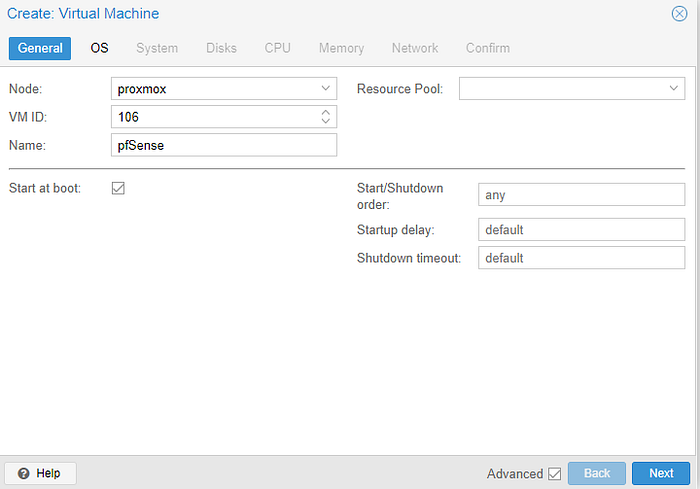The height and width of the screenshot is (489, 700).
Task: Go to the System tab
Action: (x=157, y=48)
